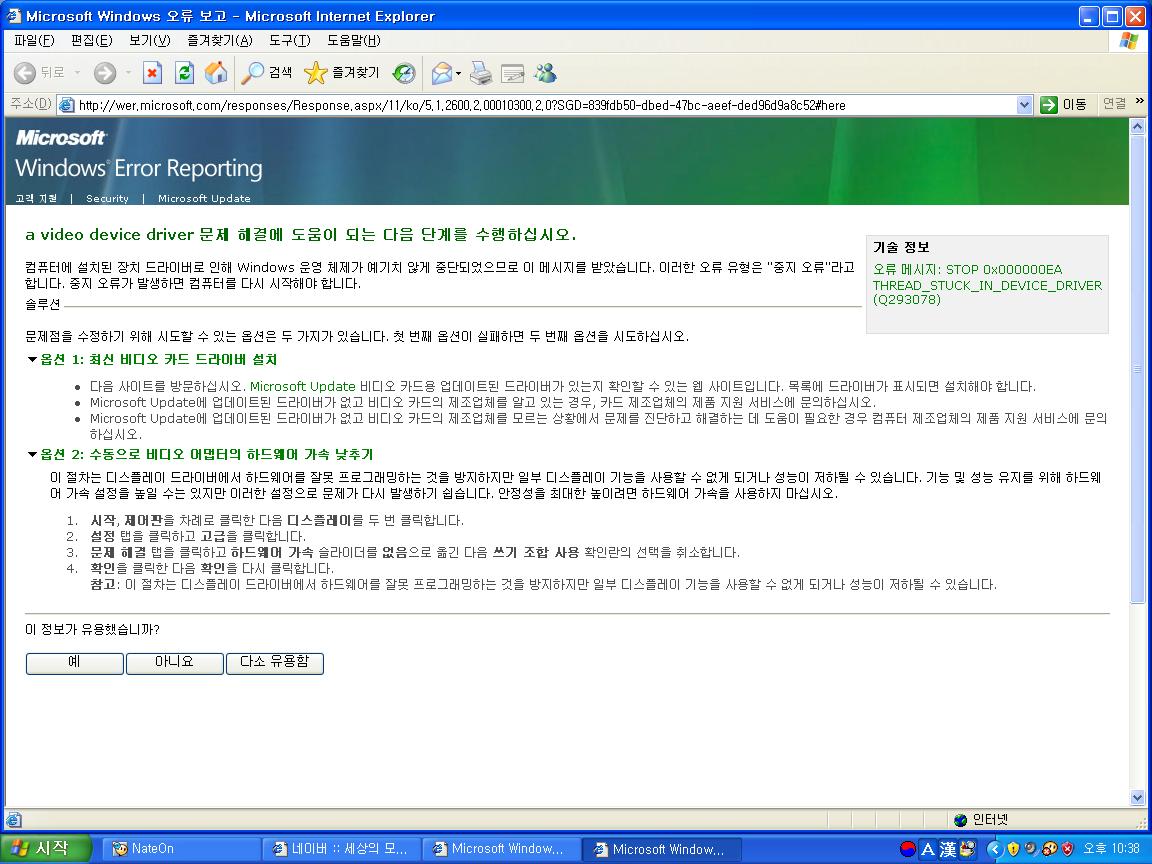The height and width of the screenshot is (864, 1152).
Task: Open the IE system menu icon in title bar
Action: 13,15
